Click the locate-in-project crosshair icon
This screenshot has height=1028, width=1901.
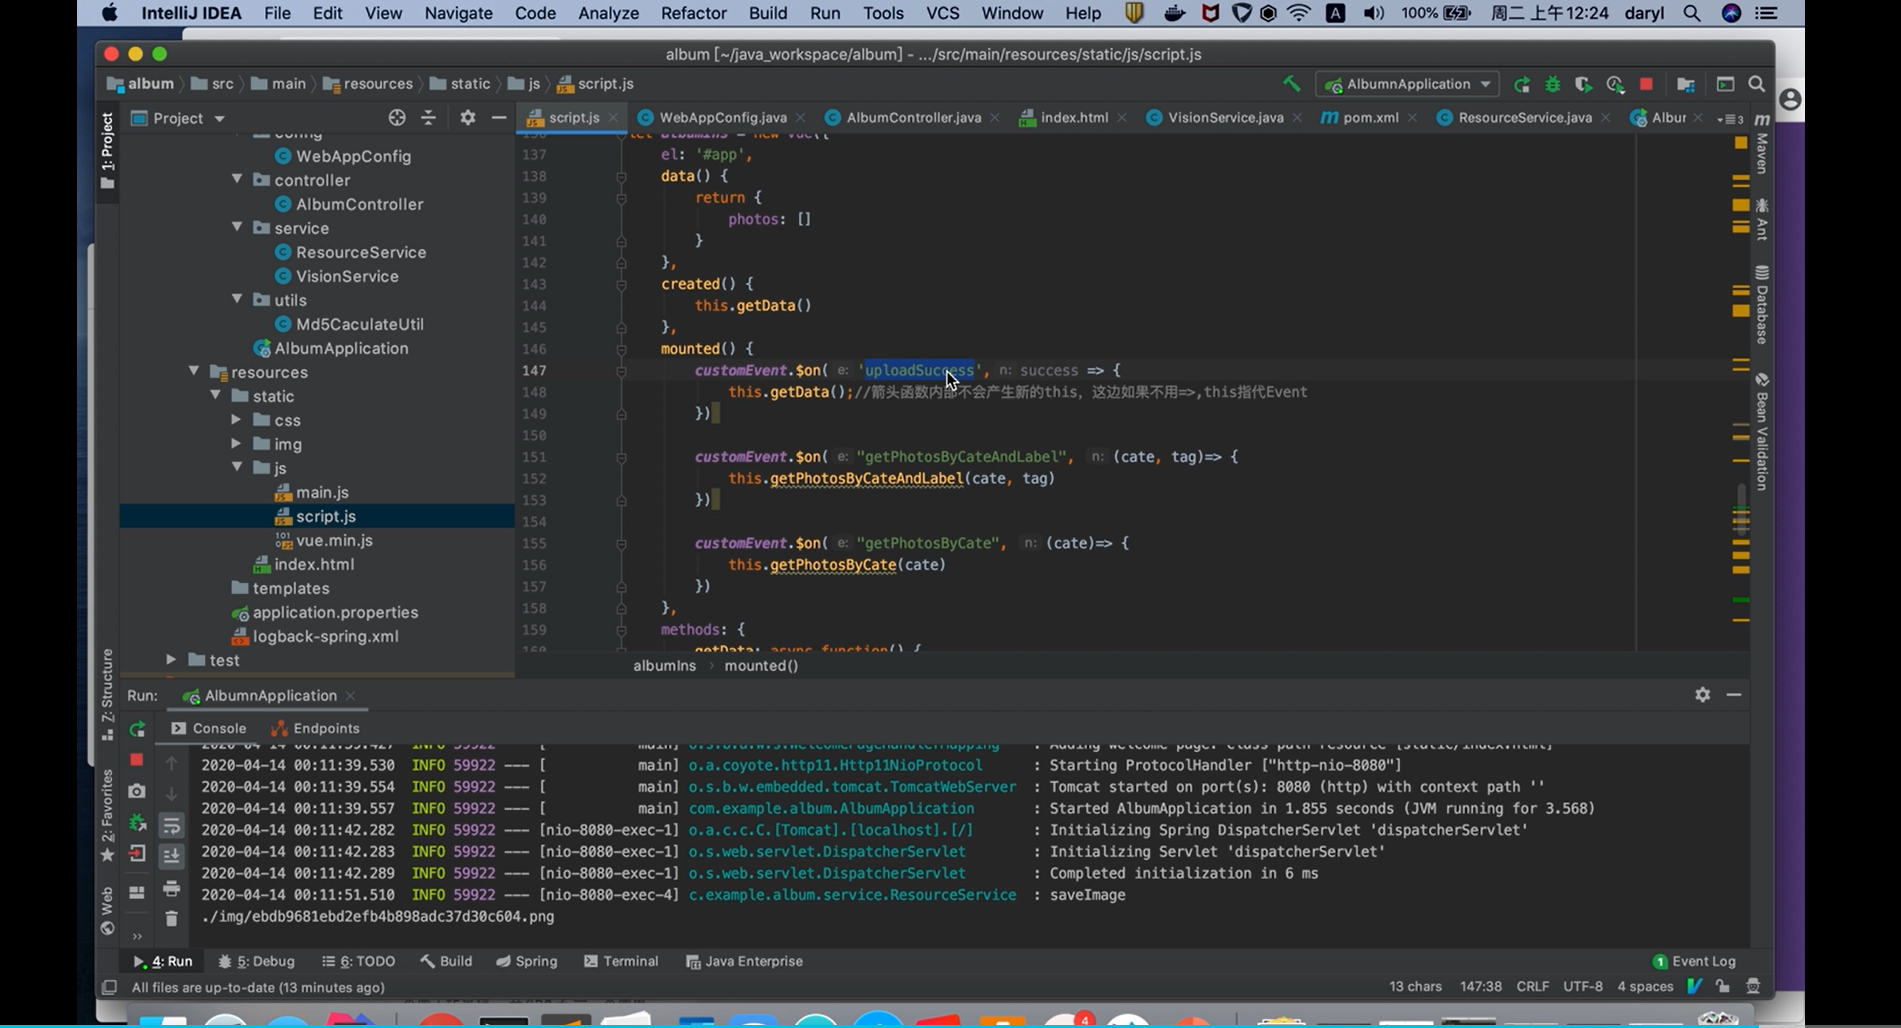pos(397,118)
